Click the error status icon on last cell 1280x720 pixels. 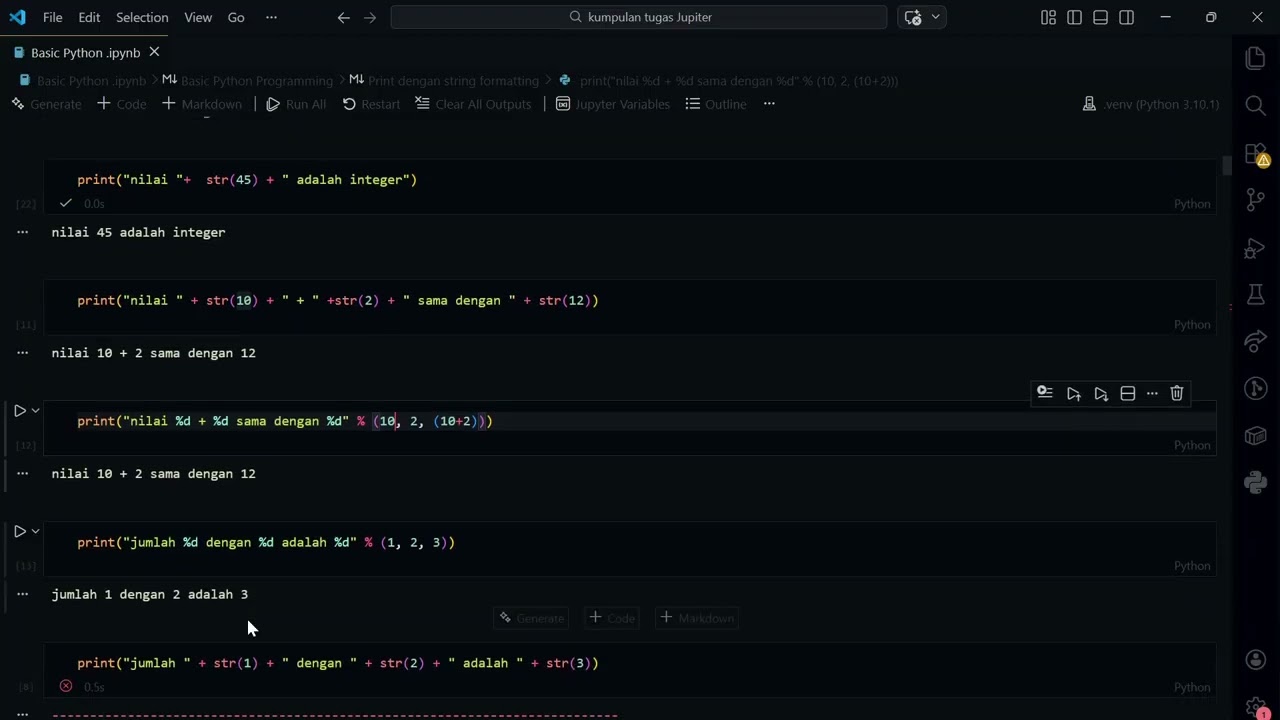coord(66,686)
